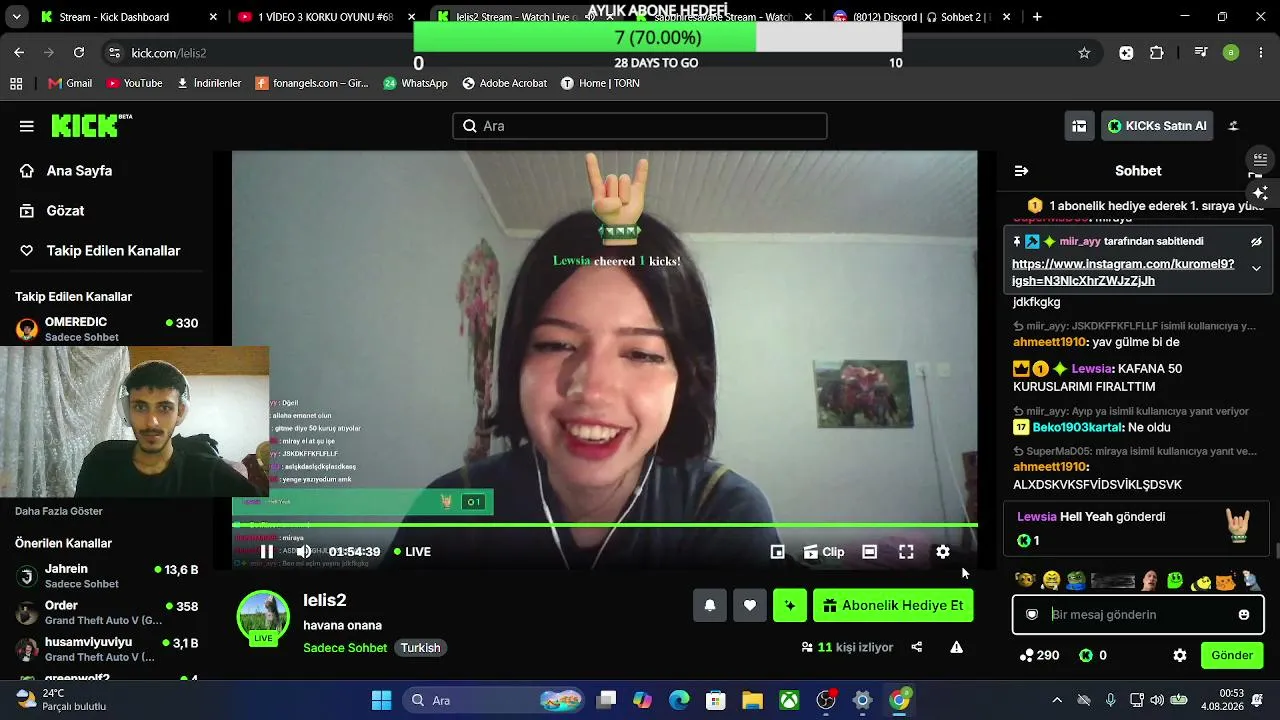Go back to the previous page
This screenshot has width=1280, height=720.
(x=19, y=53)
